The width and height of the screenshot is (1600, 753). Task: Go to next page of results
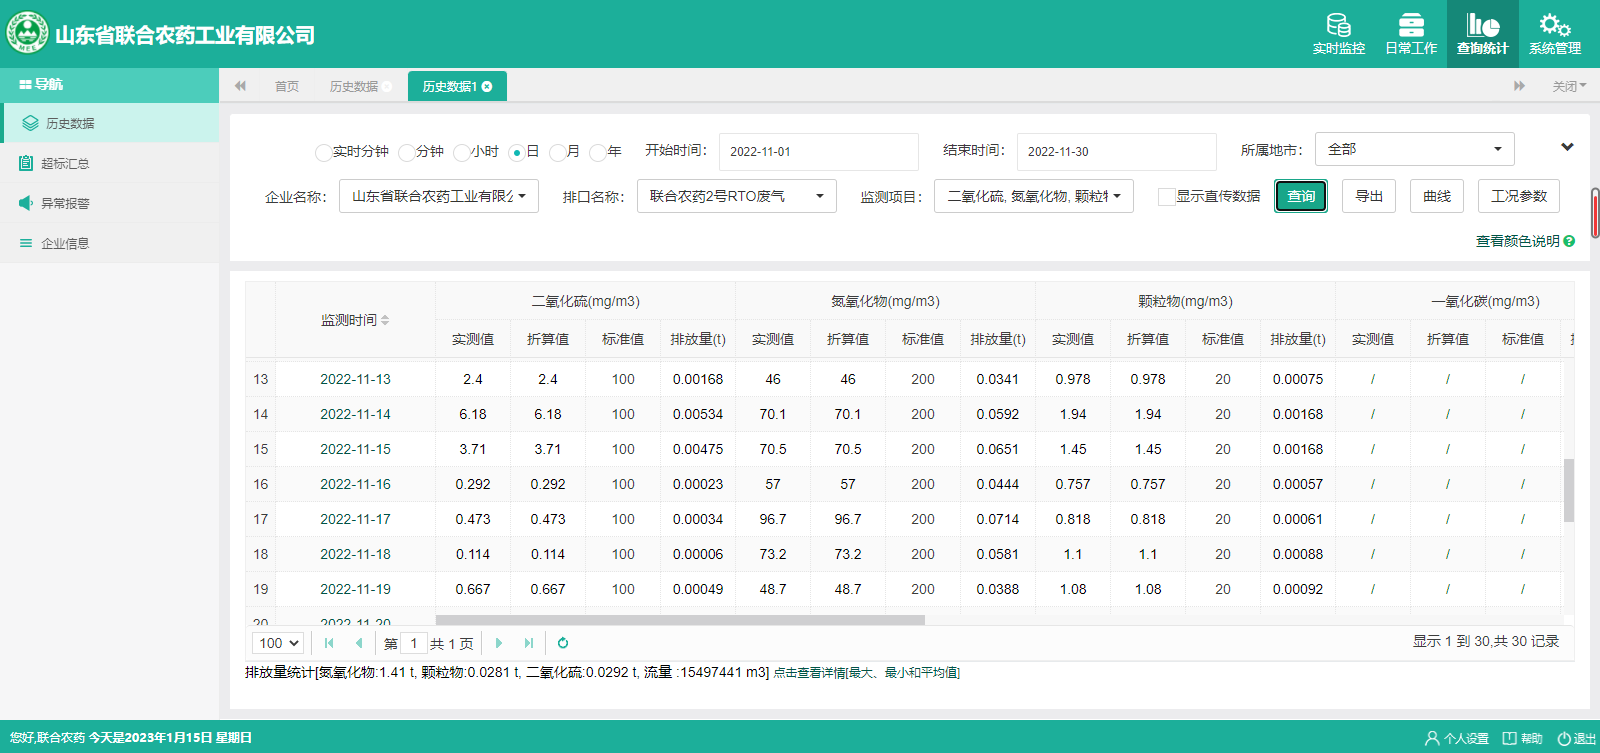point(498,643)
